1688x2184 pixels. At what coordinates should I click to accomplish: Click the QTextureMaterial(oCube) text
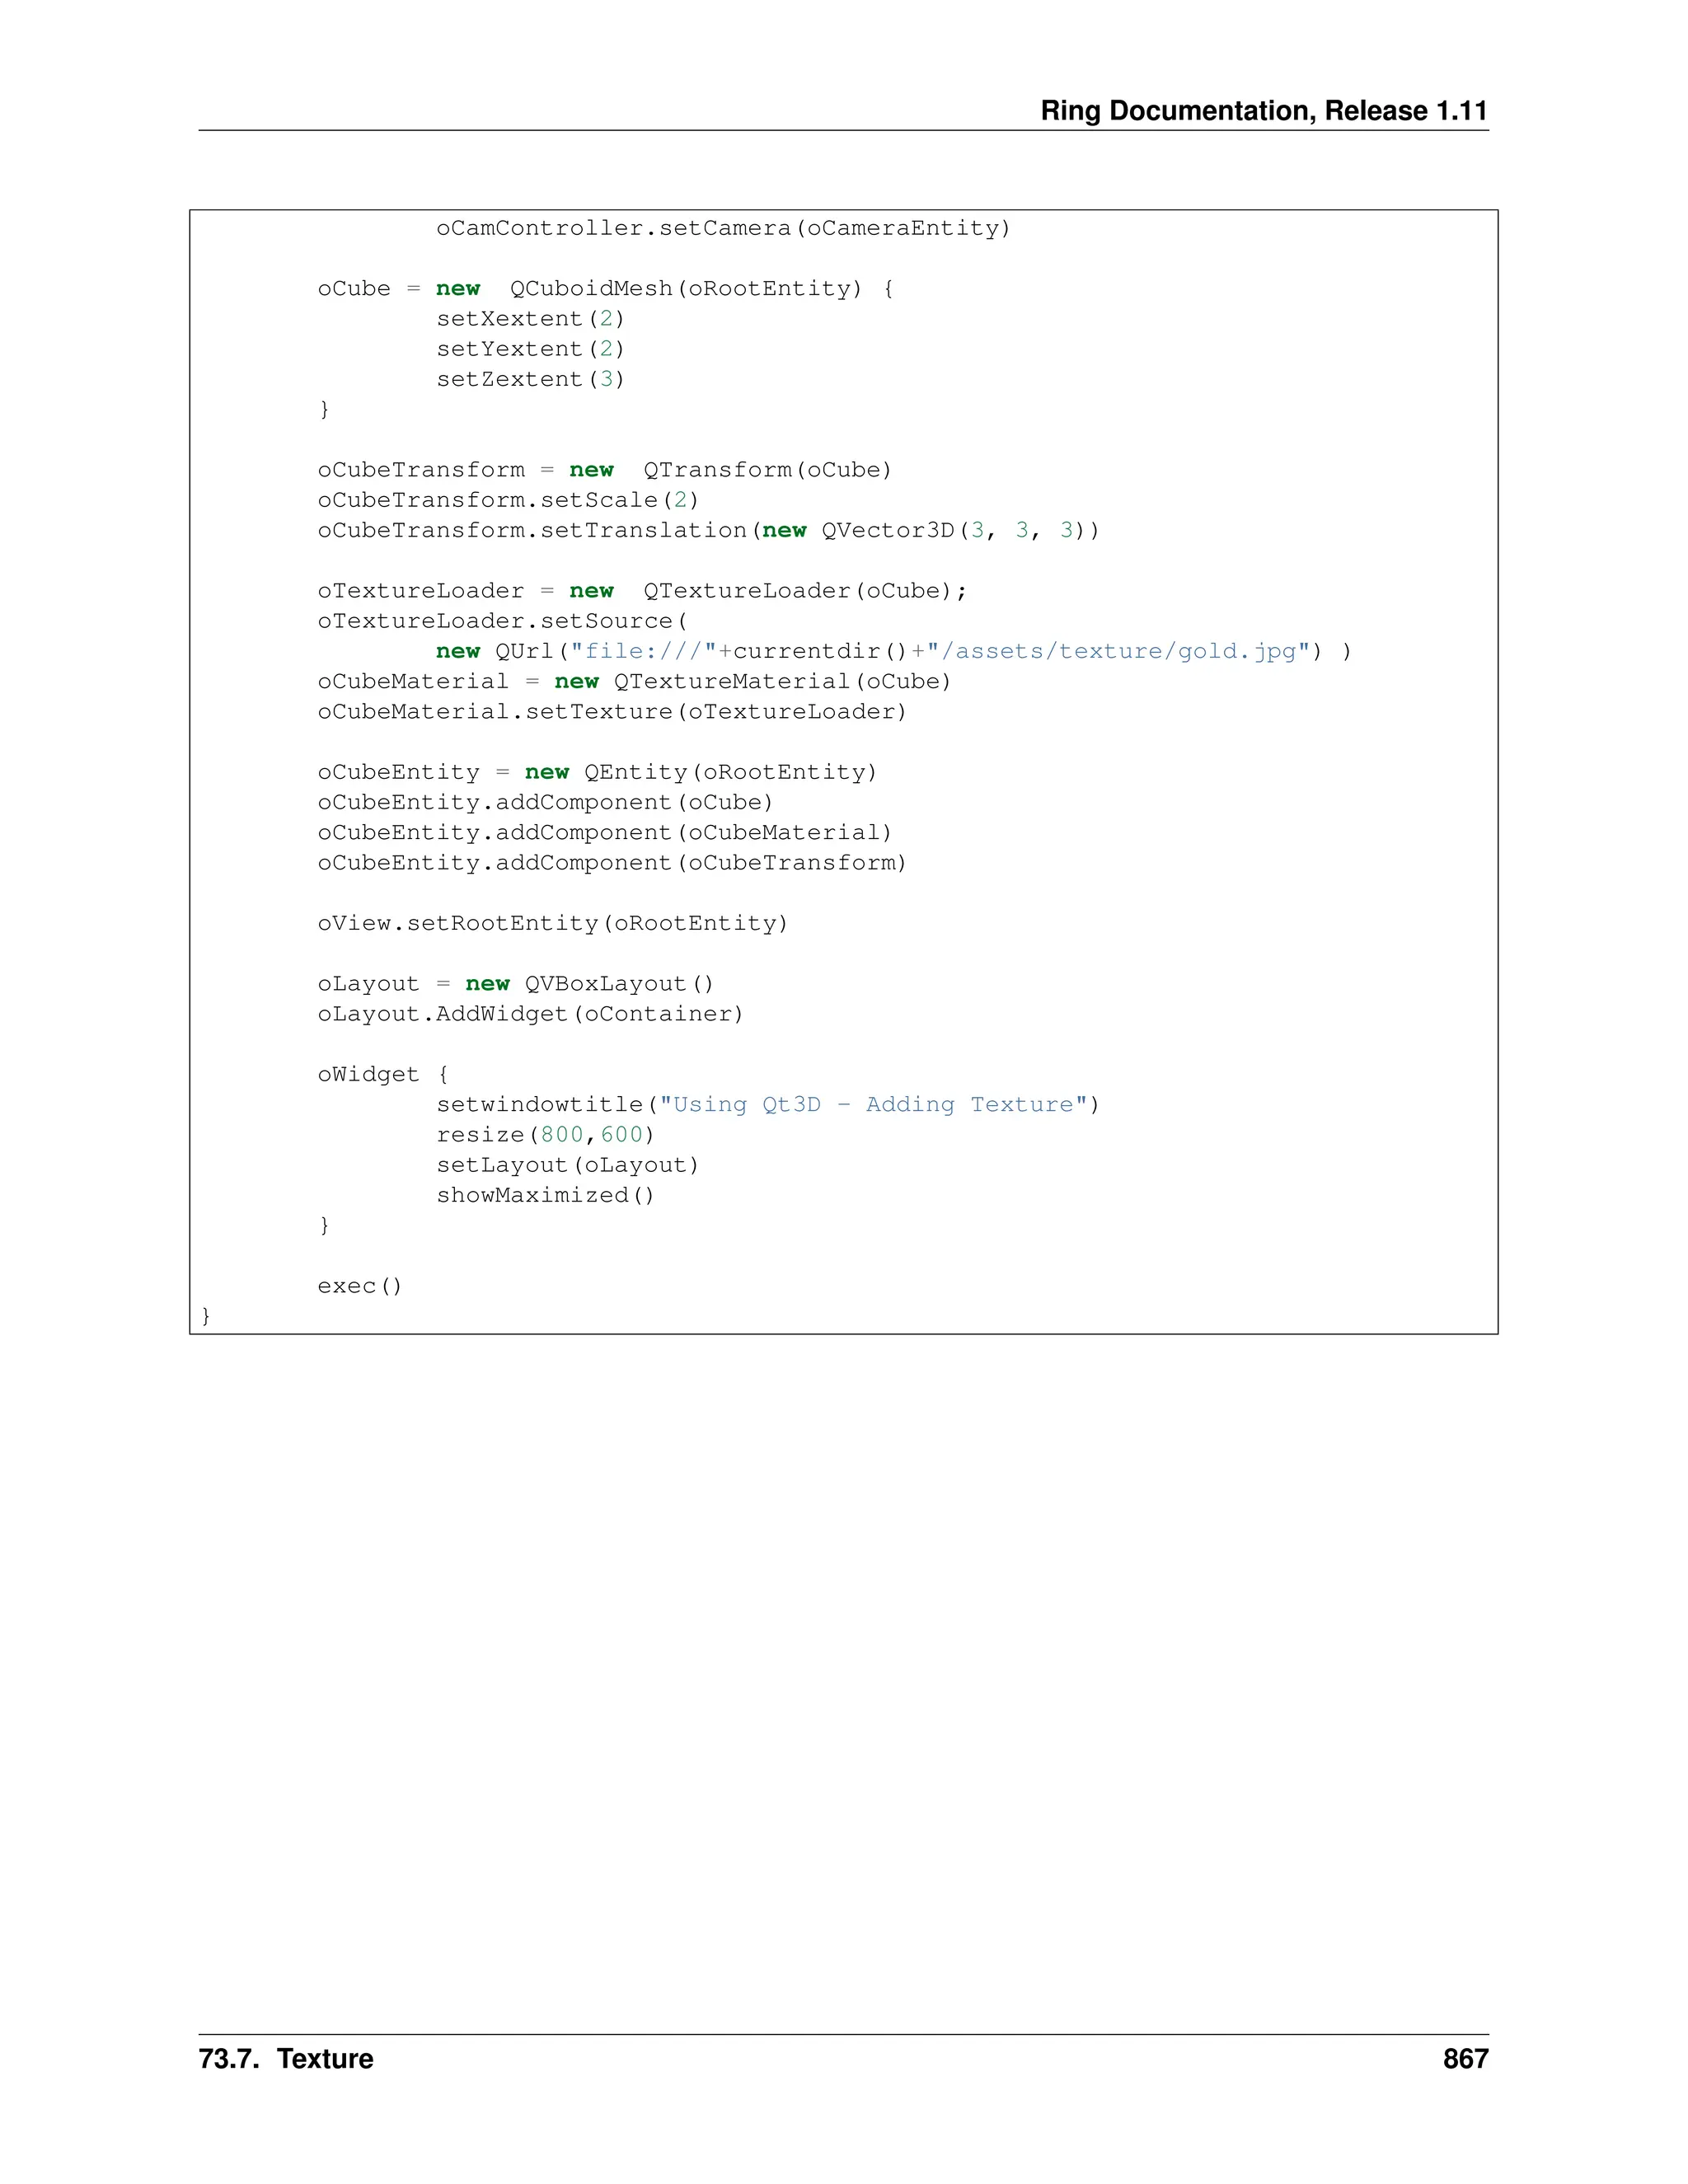(x=782, y=682)
